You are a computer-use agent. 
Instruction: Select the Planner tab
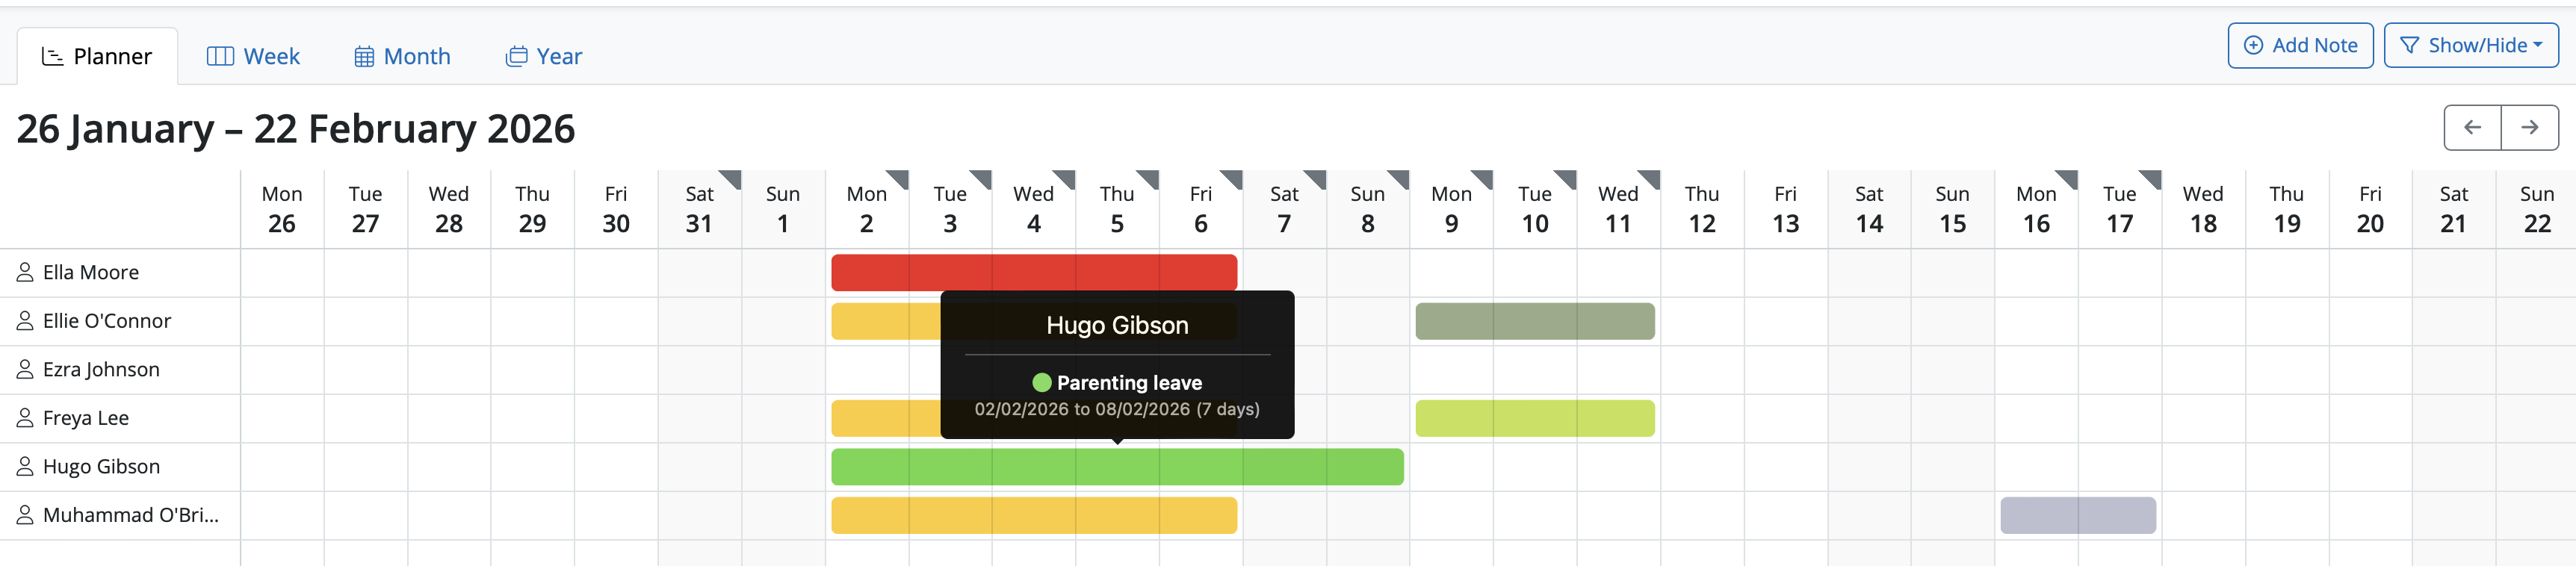[x=97, y=56]
